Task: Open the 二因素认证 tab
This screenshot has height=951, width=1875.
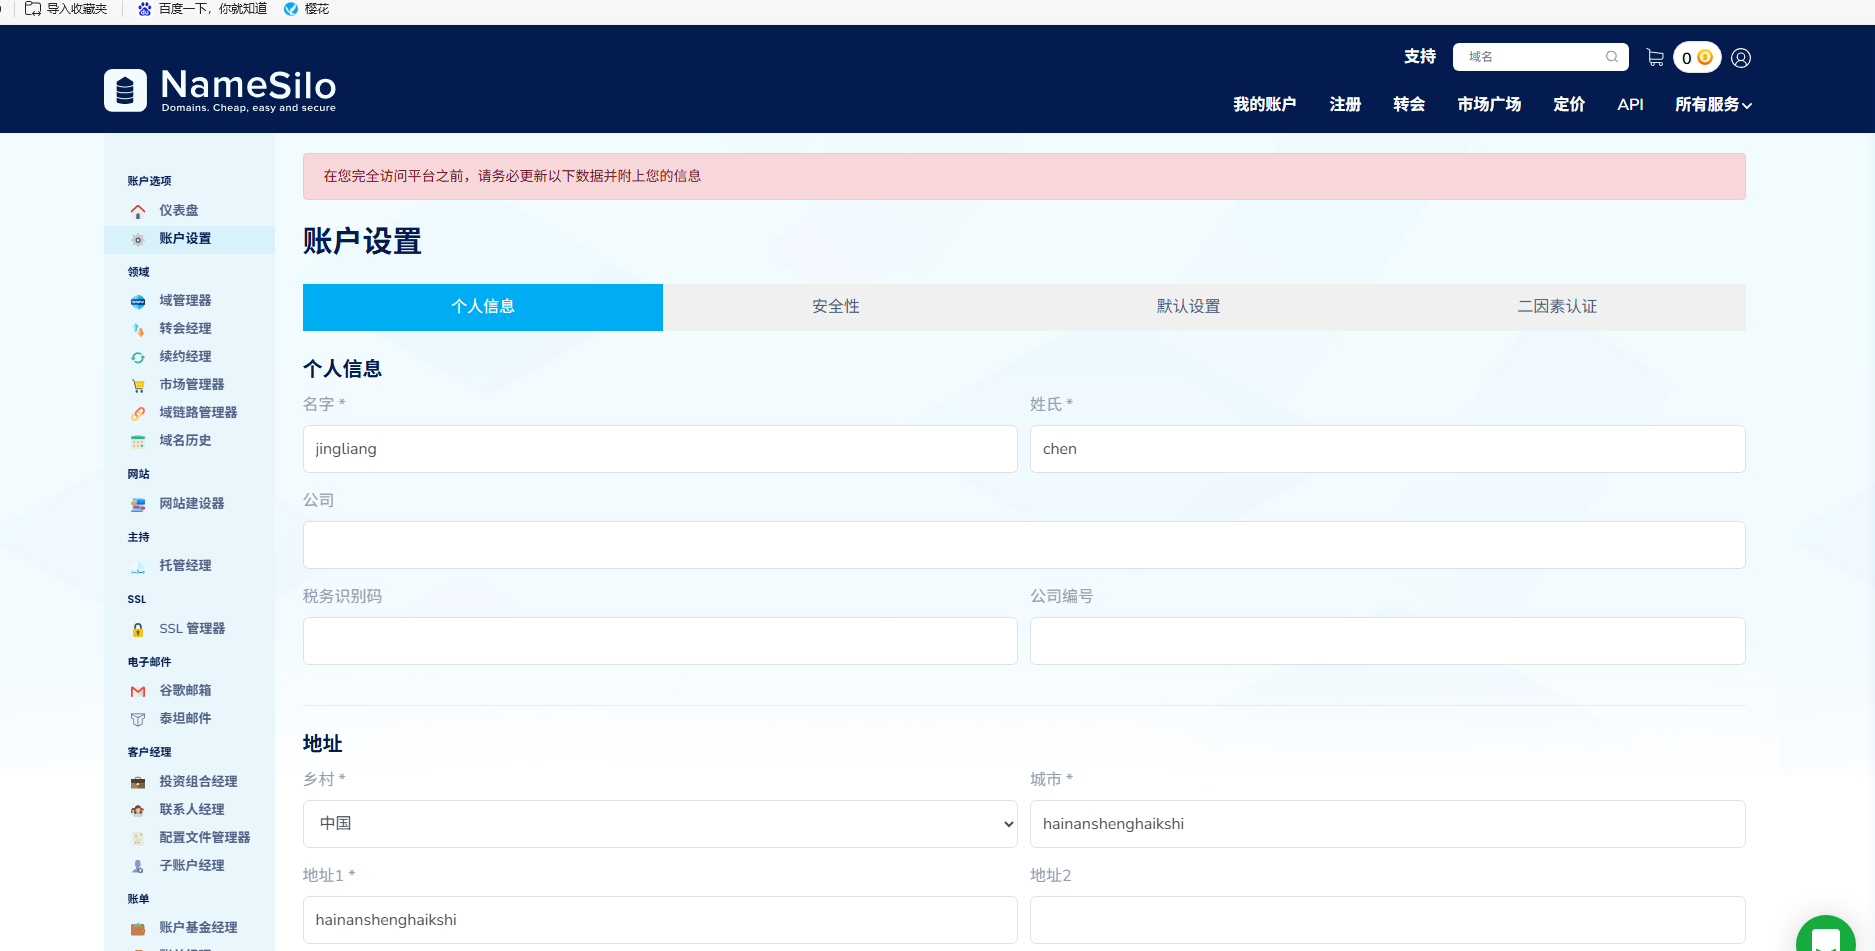Action: (x=1556, y=307)
